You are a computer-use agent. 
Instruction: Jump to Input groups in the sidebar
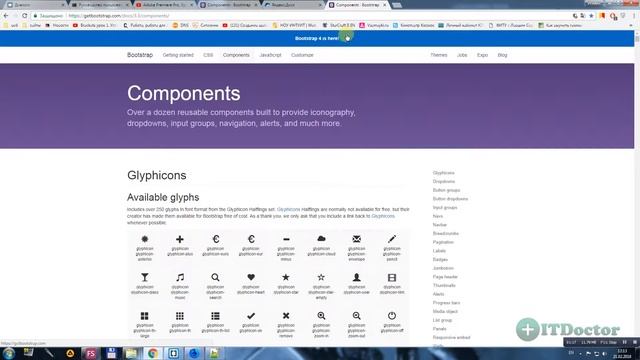click(445, 208)
